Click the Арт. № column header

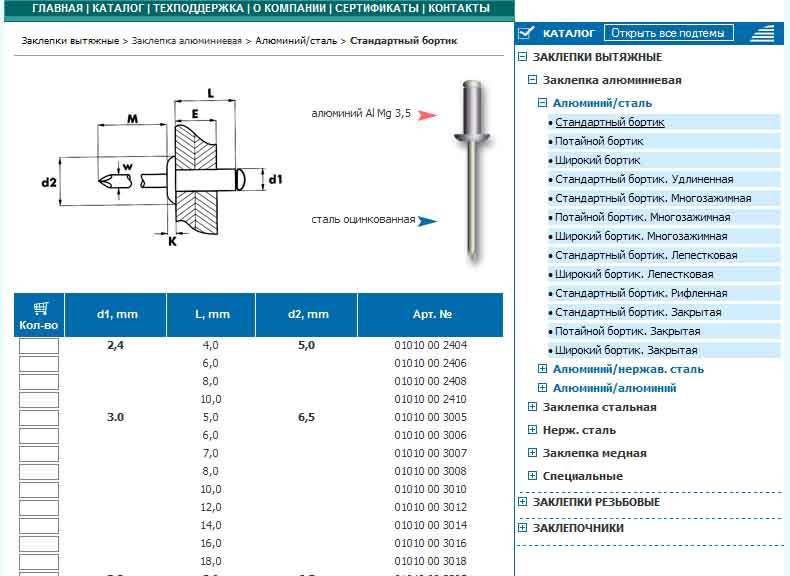tap(431, 314)
